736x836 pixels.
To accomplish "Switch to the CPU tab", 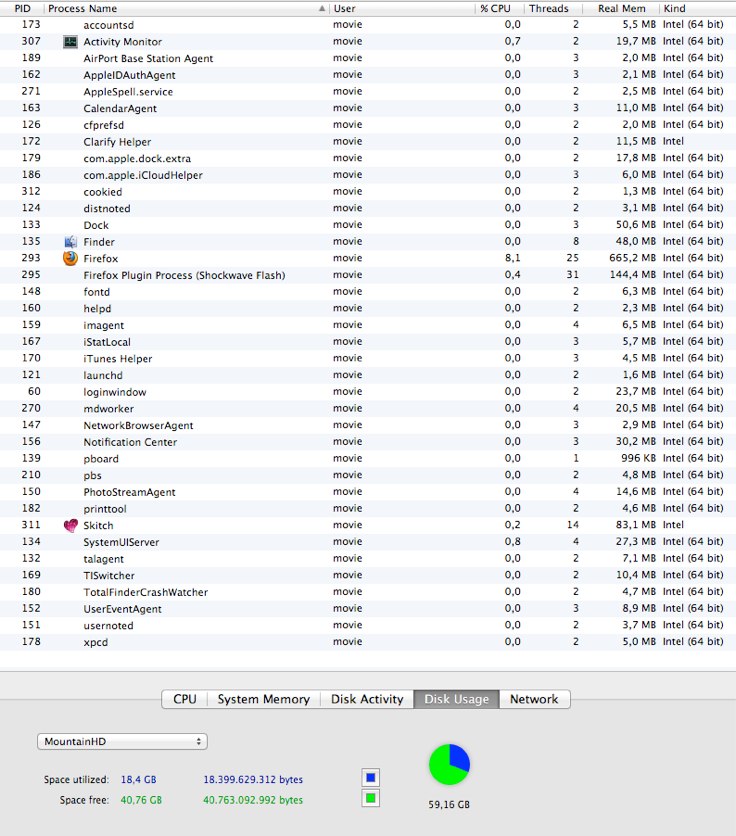I will (185, 699).
